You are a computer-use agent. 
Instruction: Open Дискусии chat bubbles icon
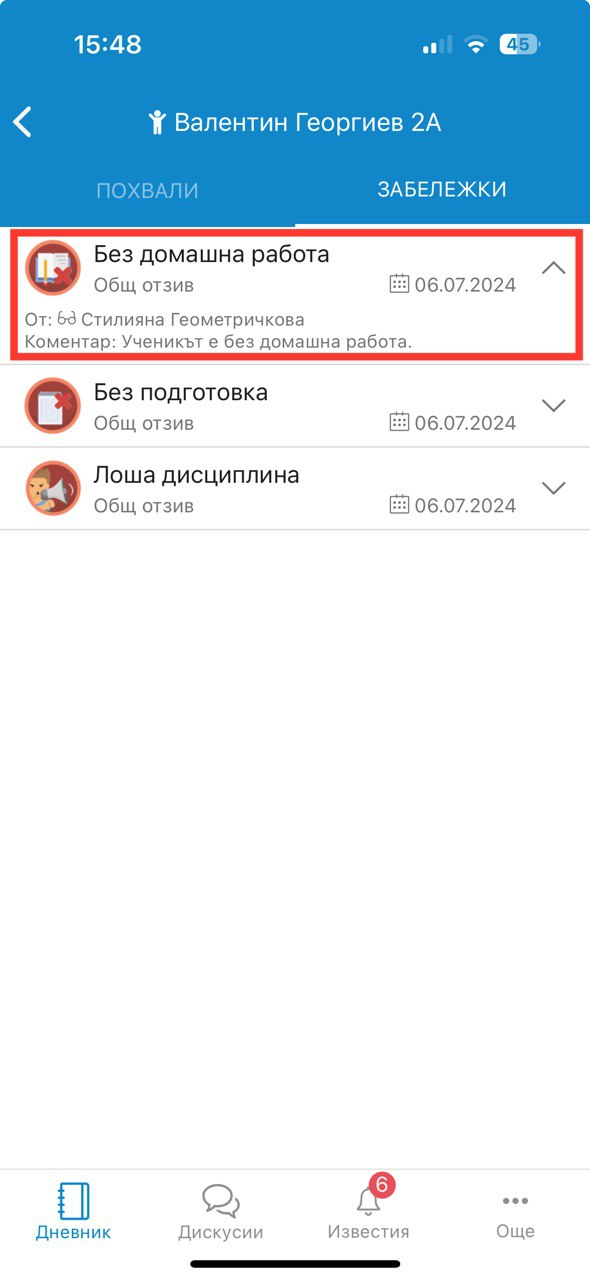pos(221,1200)
